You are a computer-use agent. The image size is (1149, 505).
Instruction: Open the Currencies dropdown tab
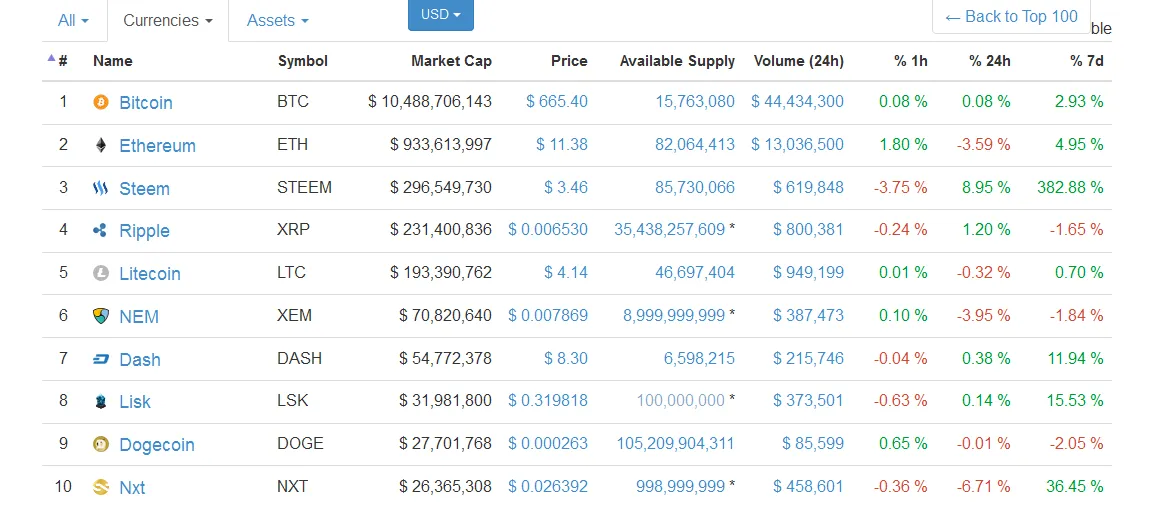click(x=168, y=21)
